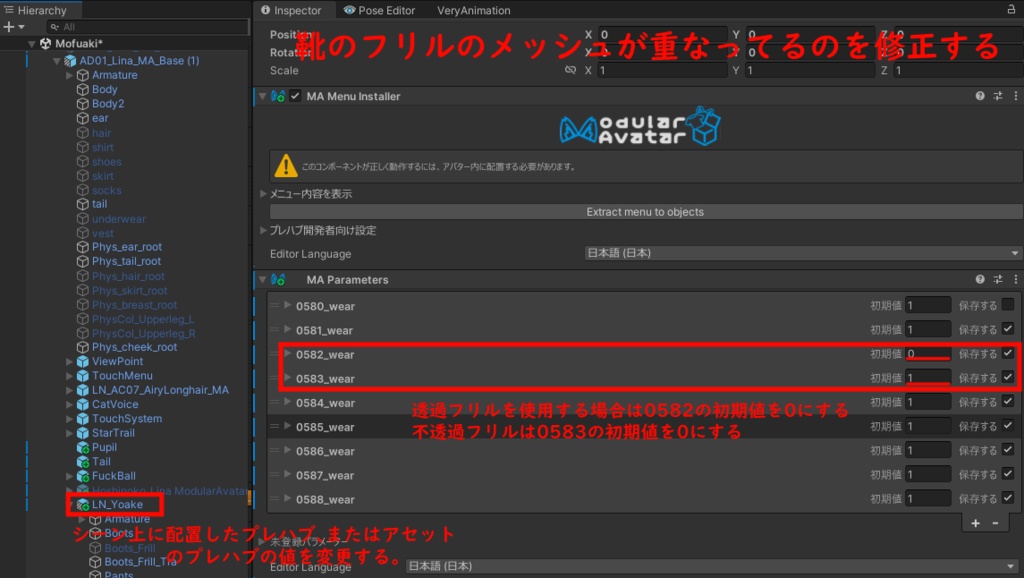Viewport: 1024px width, 578px height.
Task: Click the Phys_cheek_root cube icon
Action: click(x=83, y=347)
